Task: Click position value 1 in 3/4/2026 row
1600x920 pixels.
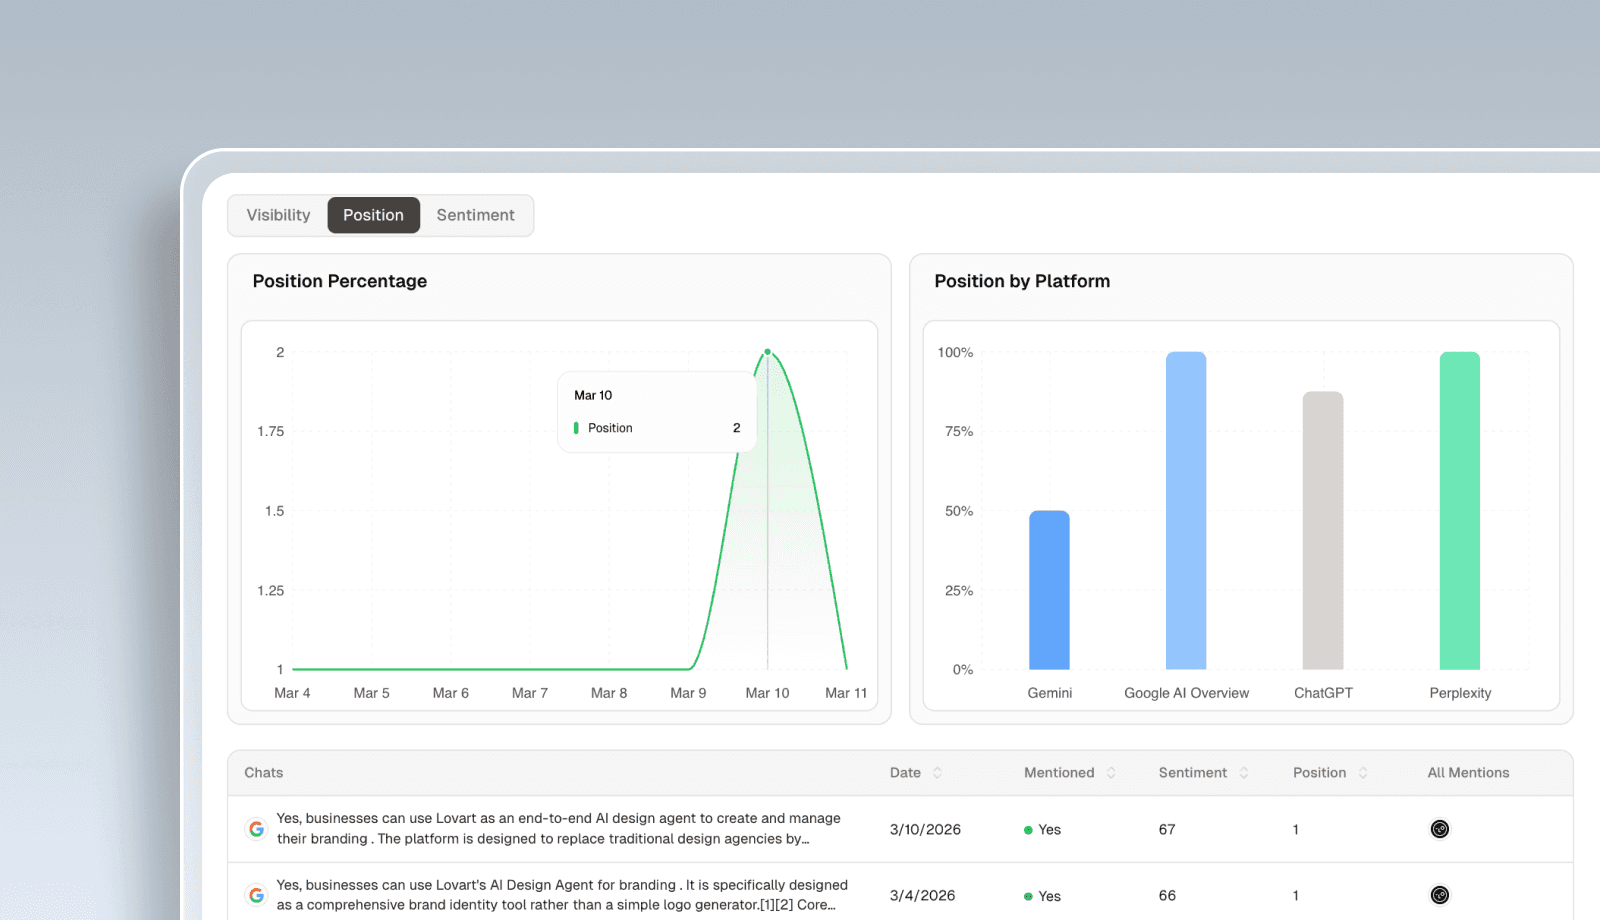Action: pos(1296,896)
